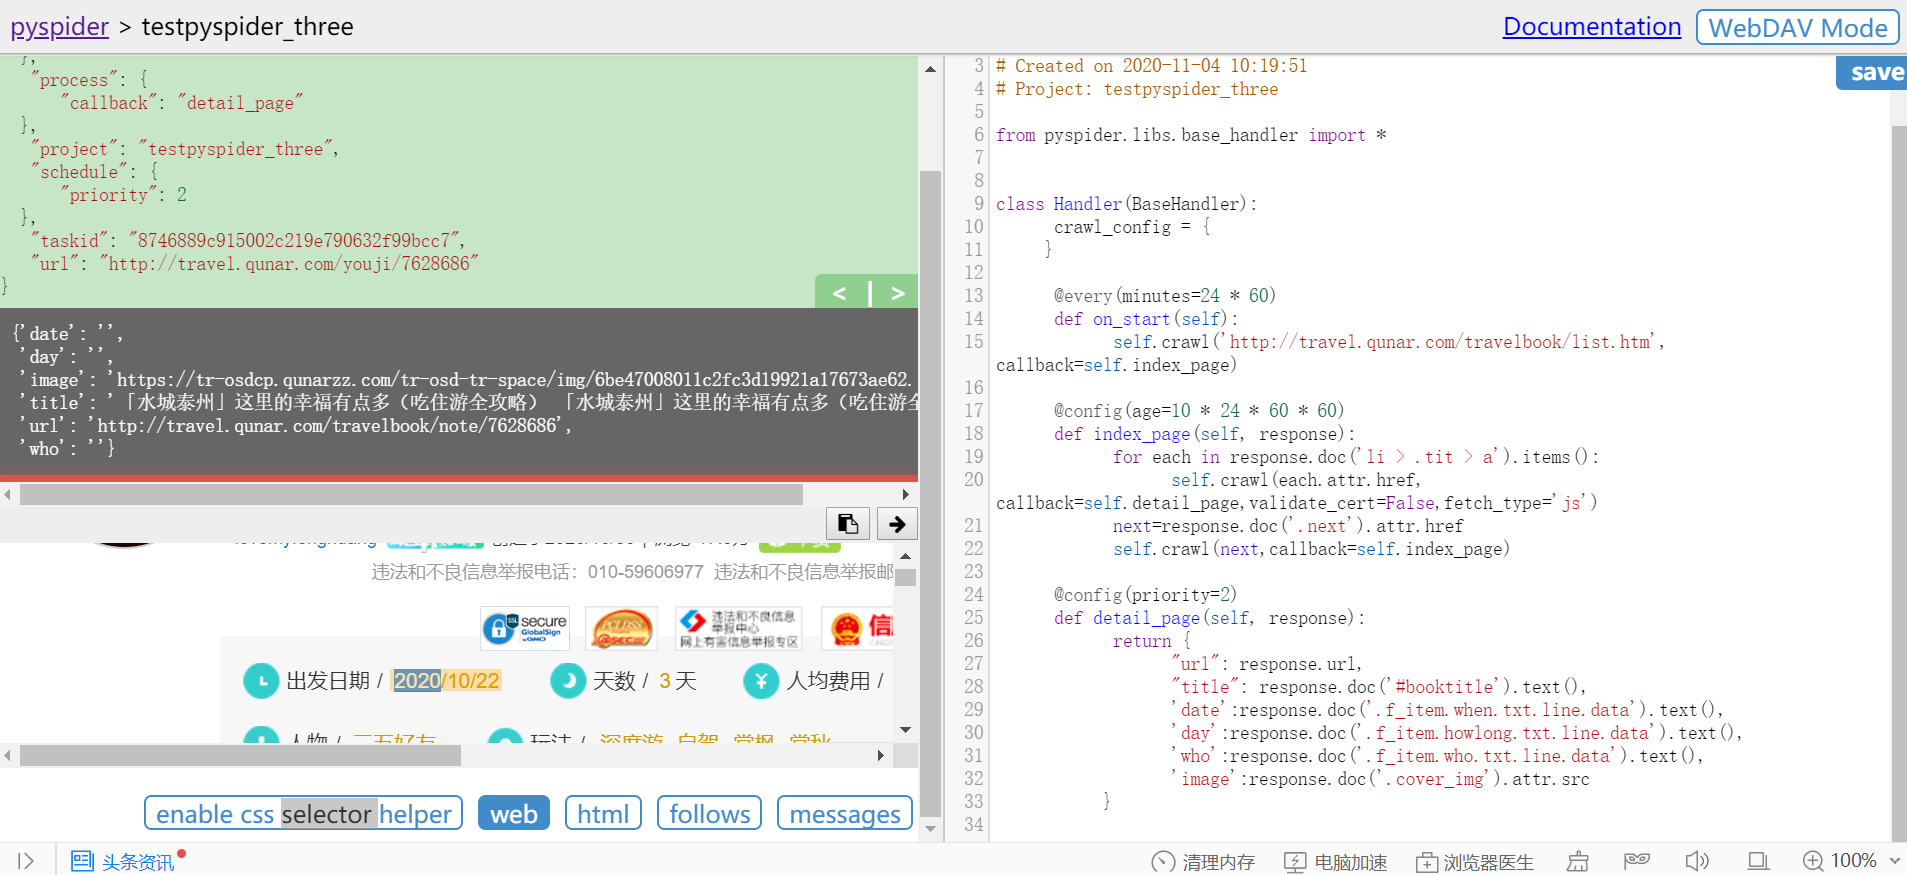Screen dimensions: 1907x875
Task: Go to next task with right arrow
Action: [x=897, y=293]
